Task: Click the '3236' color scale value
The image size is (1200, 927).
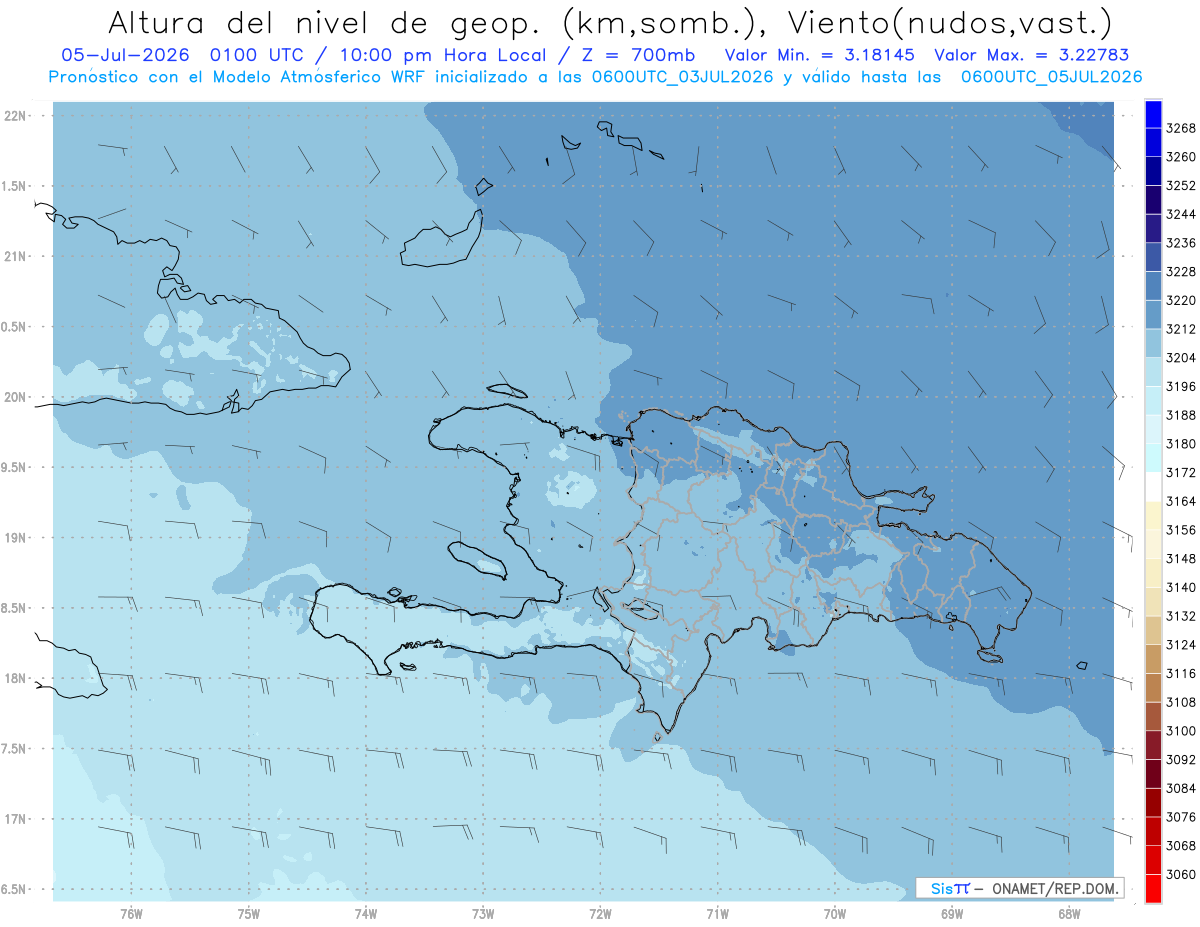Action: pos(1181,243)
